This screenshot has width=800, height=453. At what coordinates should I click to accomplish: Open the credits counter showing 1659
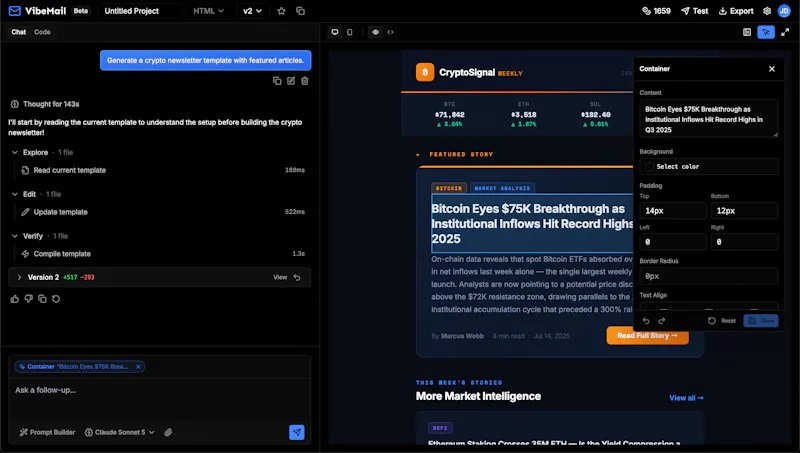[656, 11]
